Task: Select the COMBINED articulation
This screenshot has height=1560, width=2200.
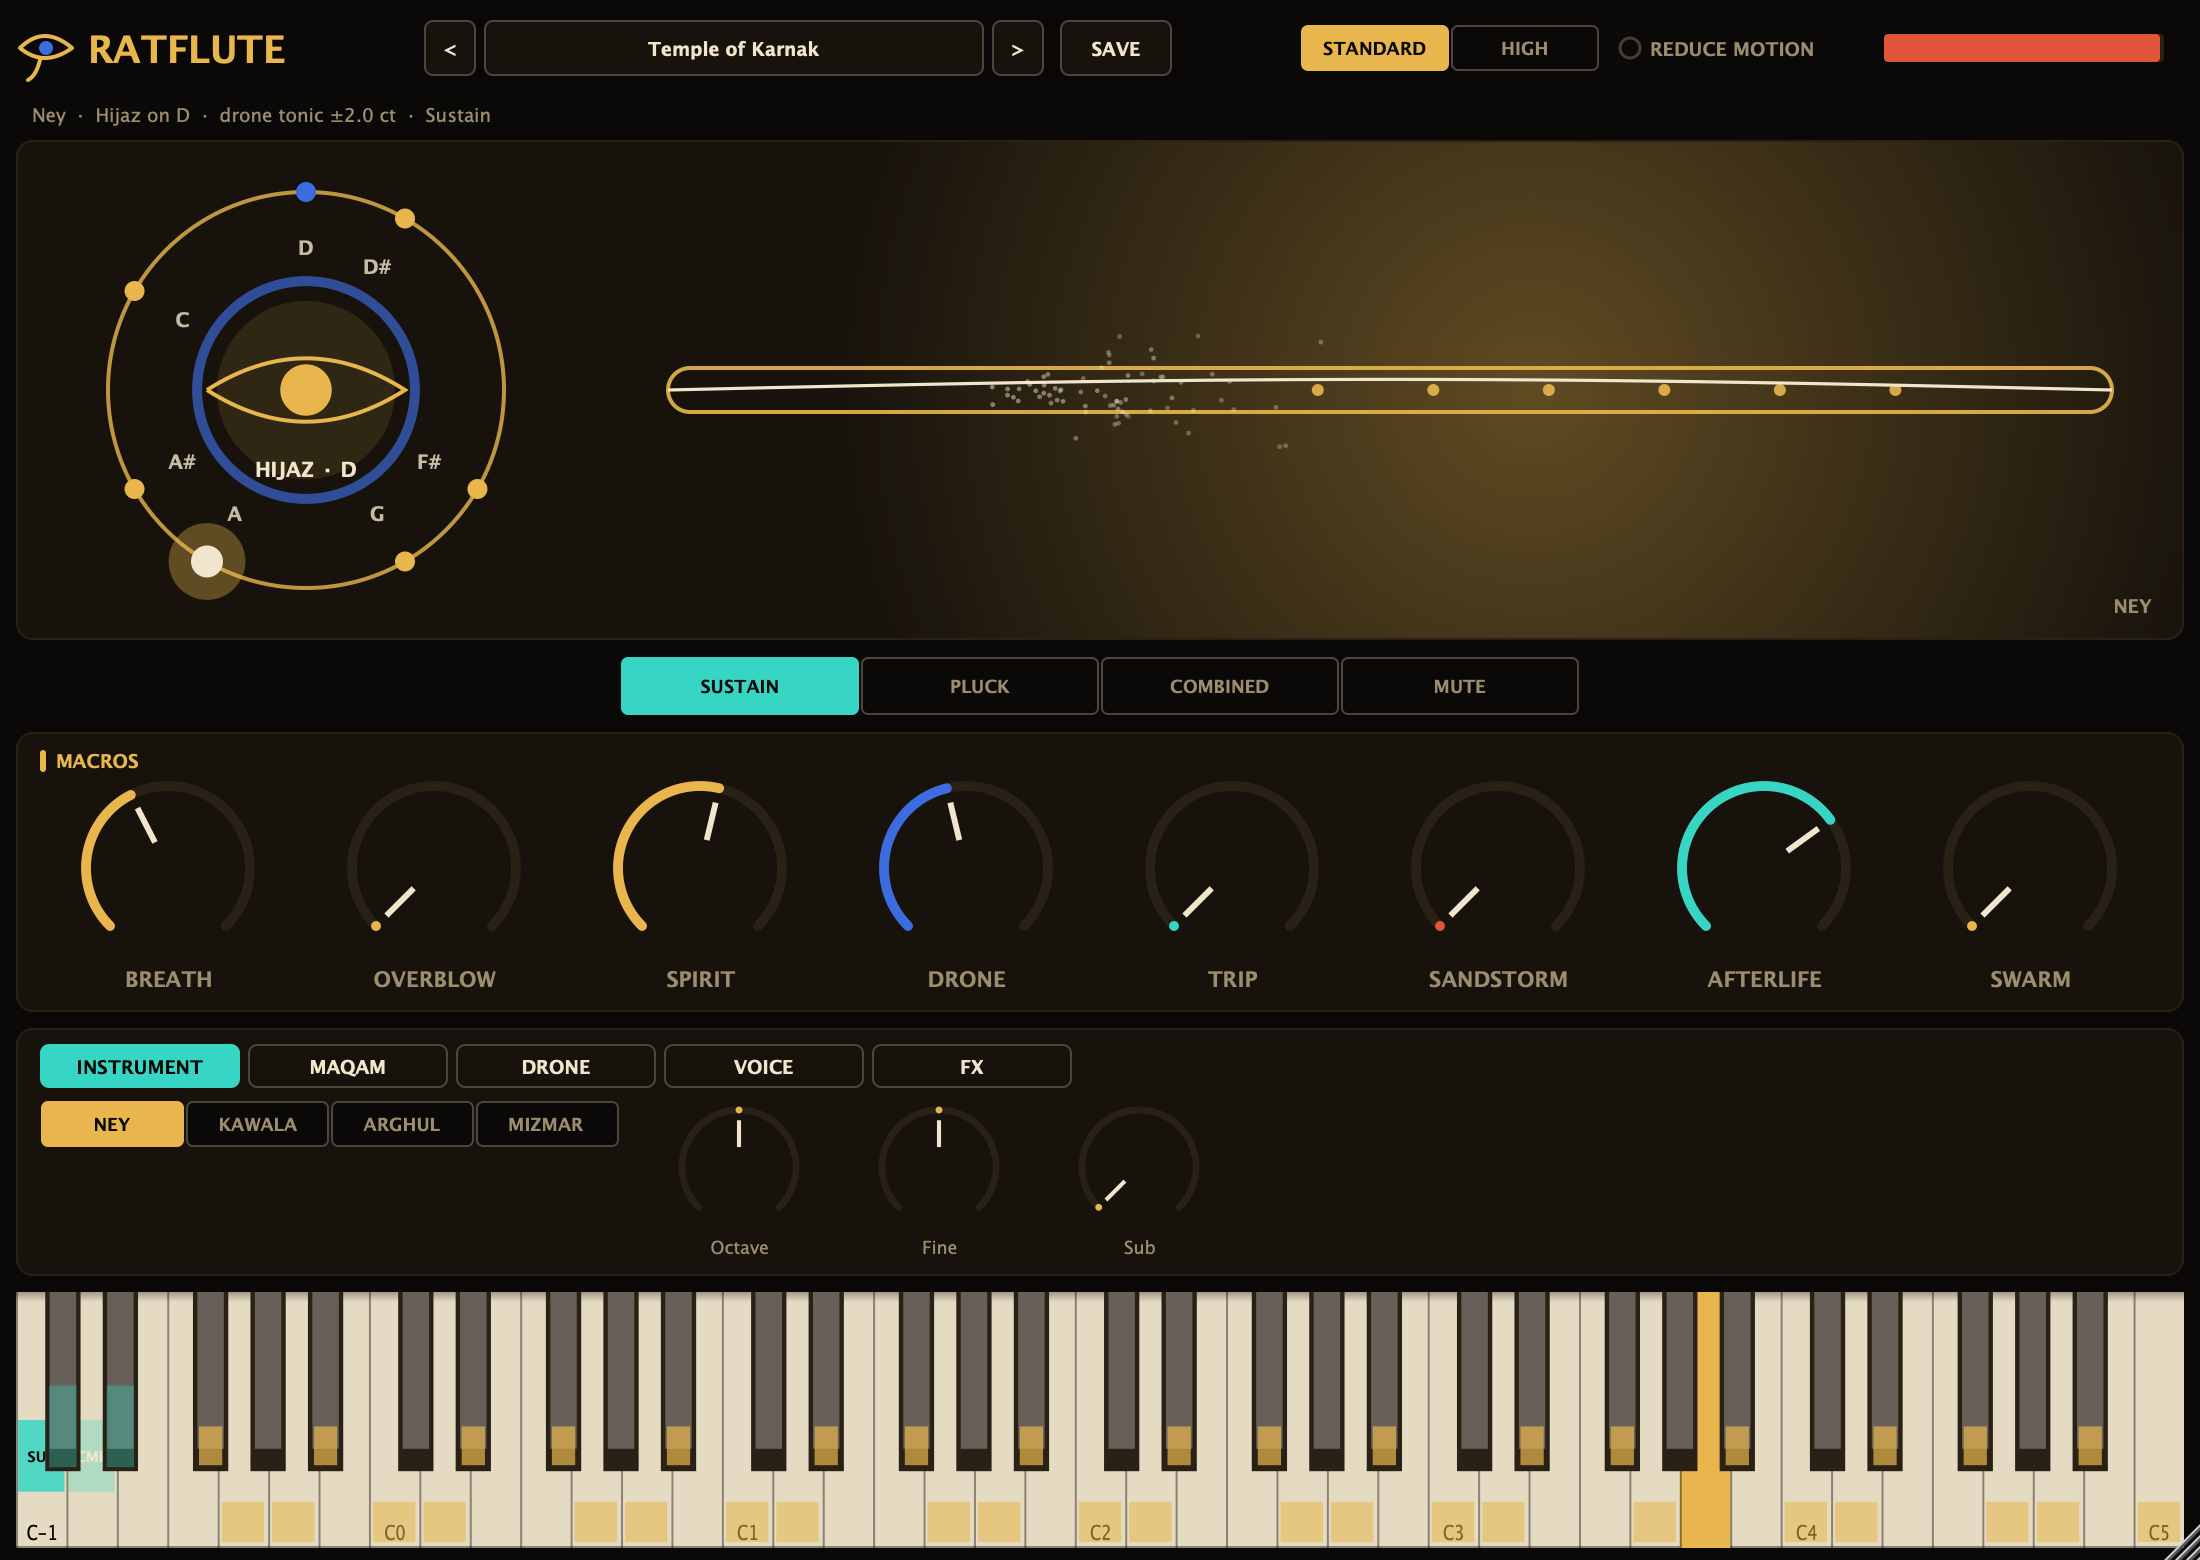Action: (x=1219, y=686)
